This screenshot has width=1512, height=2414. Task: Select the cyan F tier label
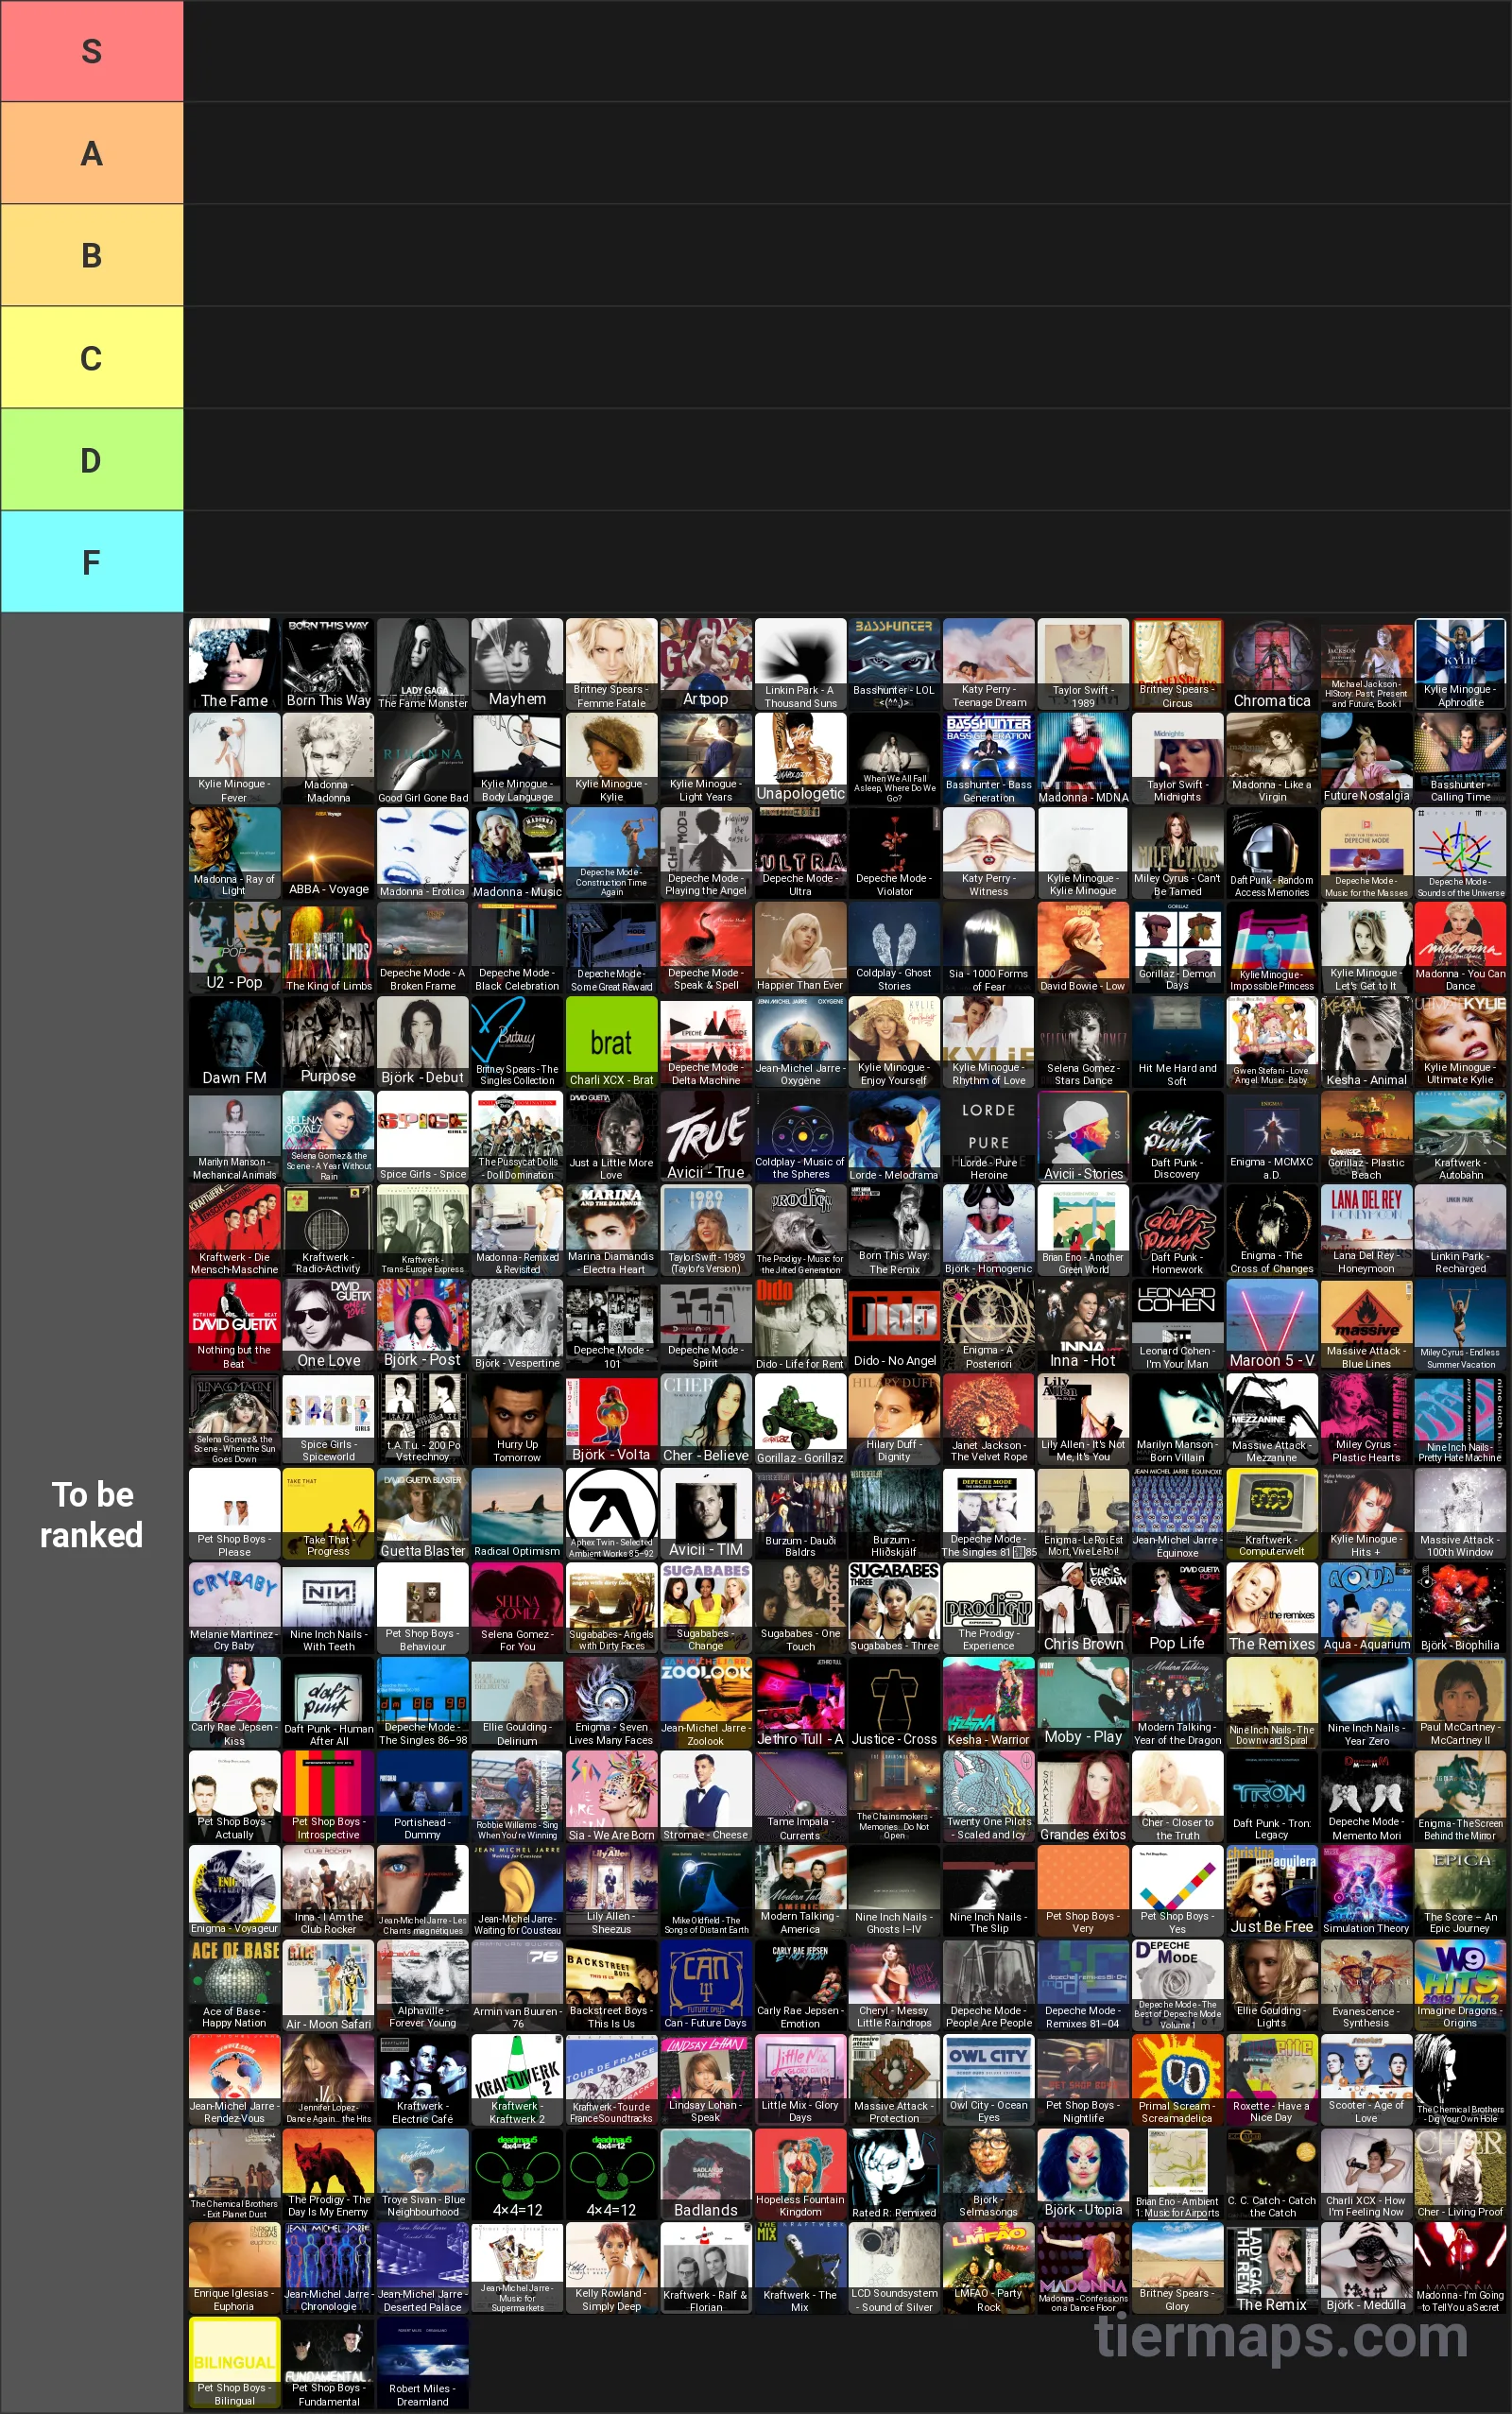pos(92,562)
